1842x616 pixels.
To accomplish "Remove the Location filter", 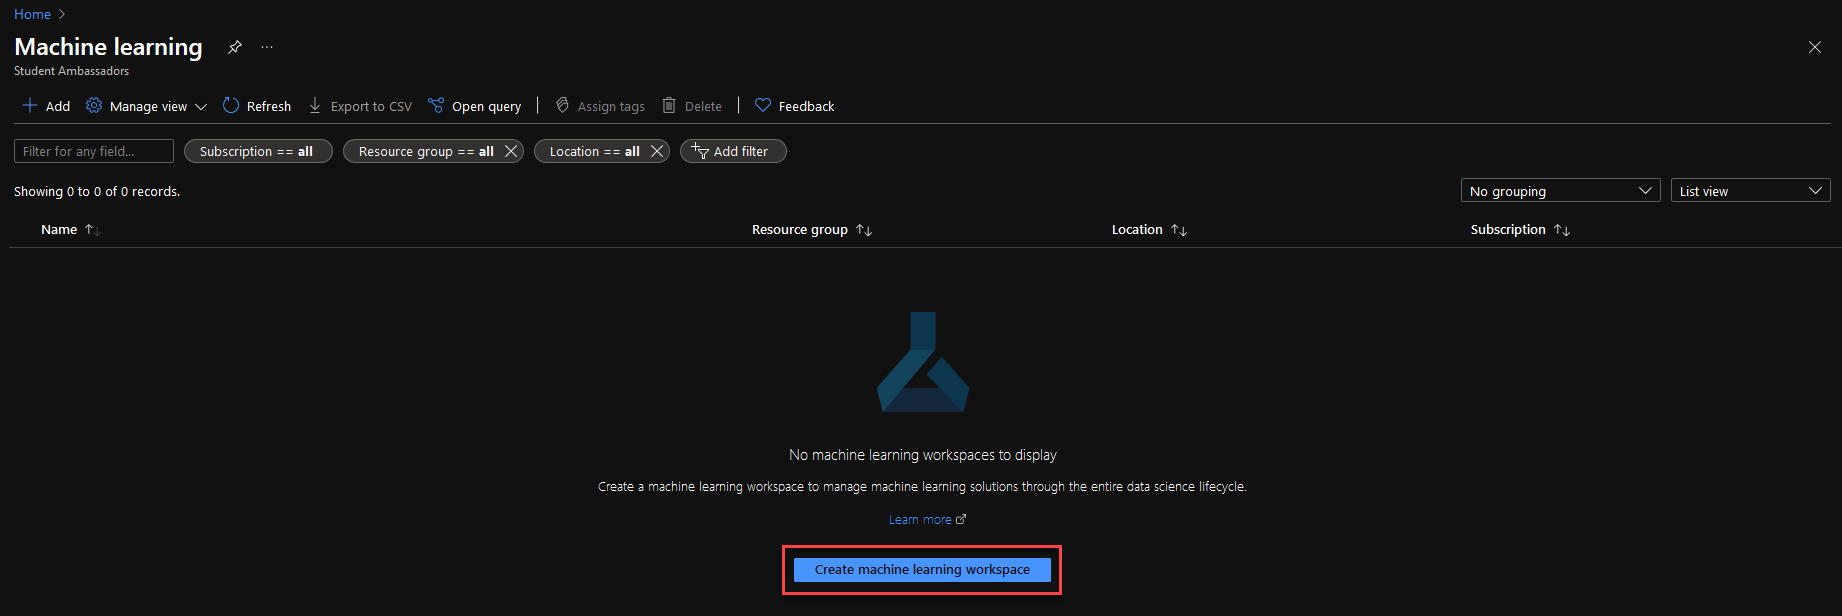I will pyautogui.click(x=657, y=151).
